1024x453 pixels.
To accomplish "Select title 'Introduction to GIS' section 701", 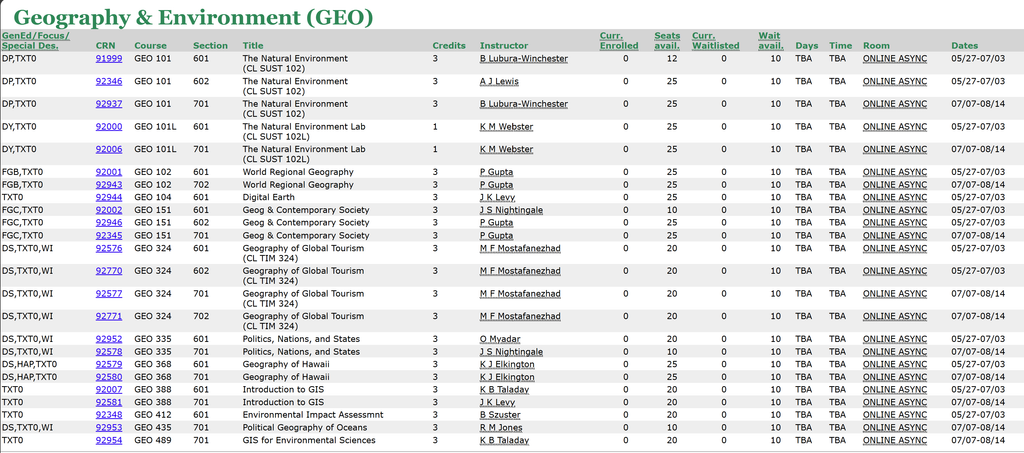I will 283,402.
